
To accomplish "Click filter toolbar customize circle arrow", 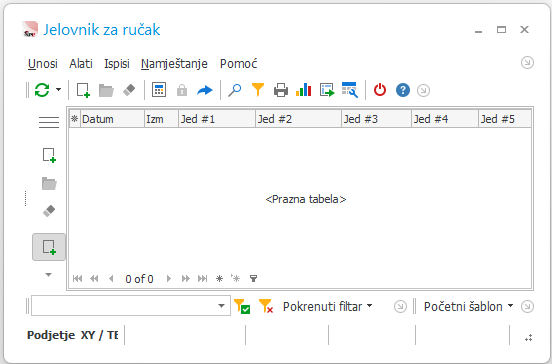I will click(x=400, y=307).
